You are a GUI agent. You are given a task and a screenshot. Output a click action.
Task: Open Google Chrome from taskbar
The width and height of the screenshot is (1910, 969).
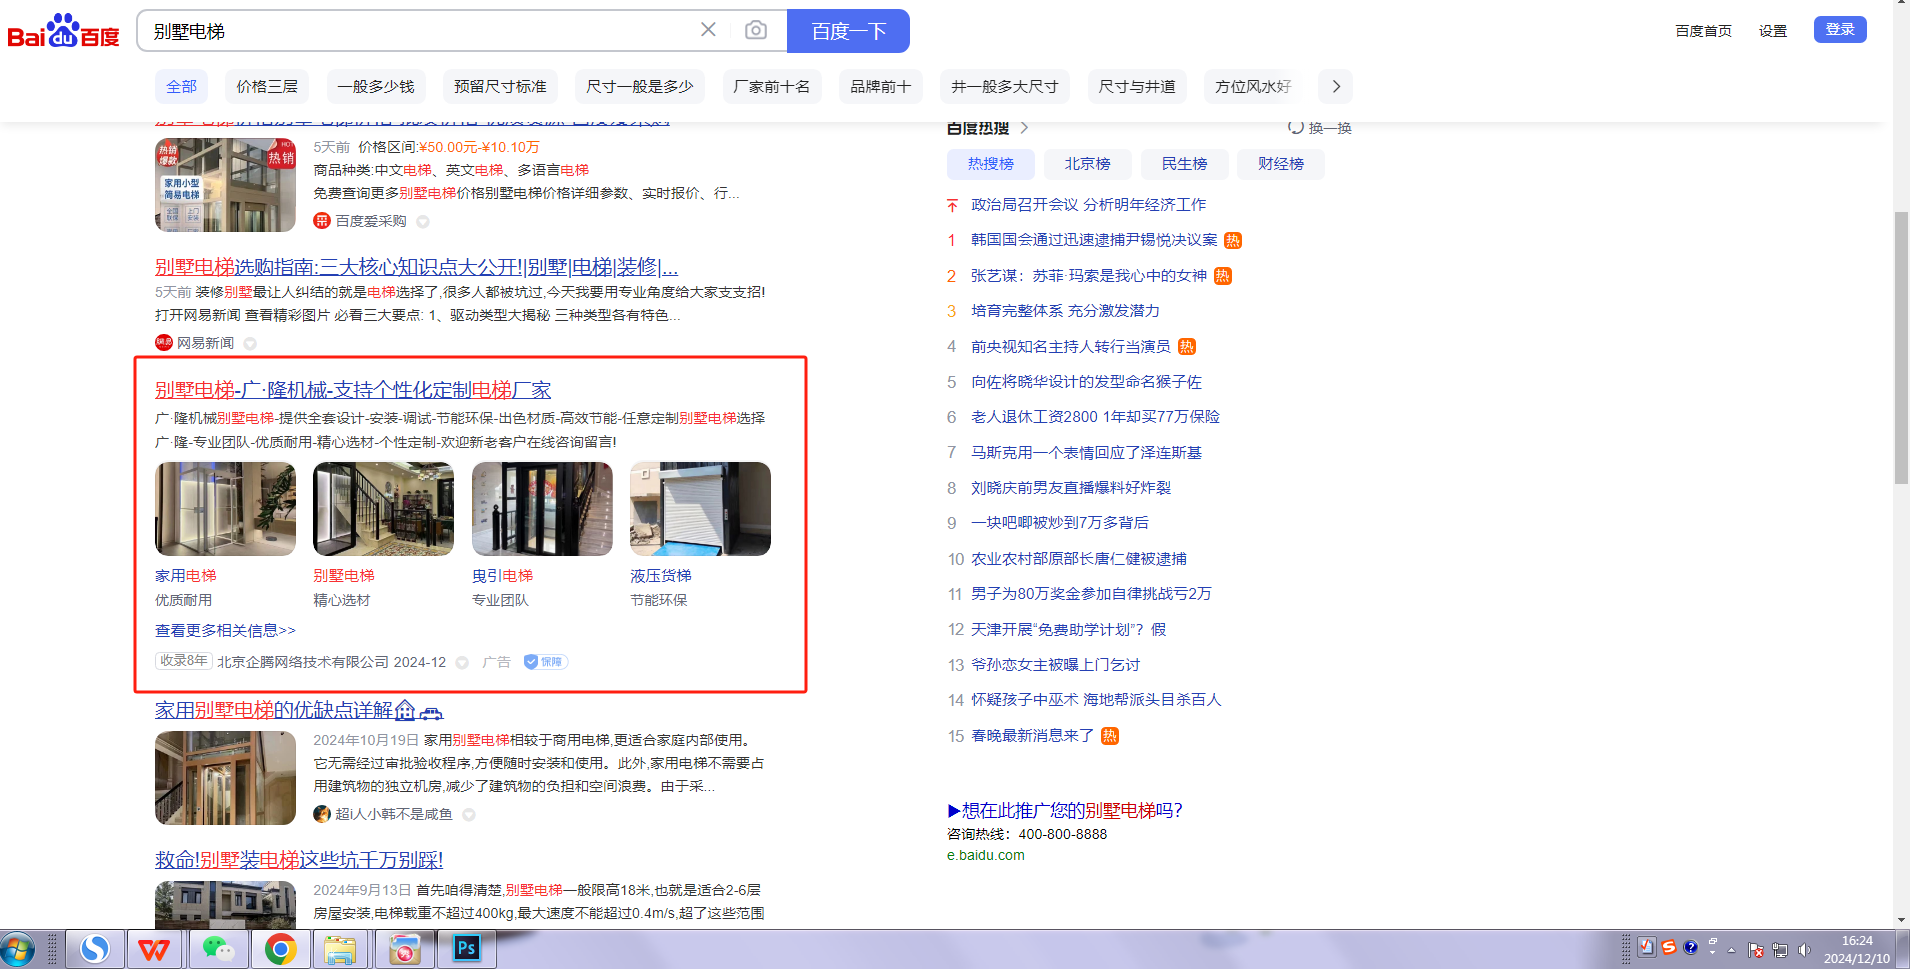click(280, 949)
